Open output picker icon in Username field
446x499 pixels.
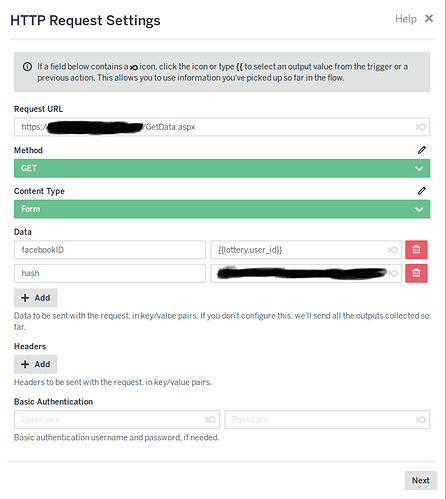210,420
